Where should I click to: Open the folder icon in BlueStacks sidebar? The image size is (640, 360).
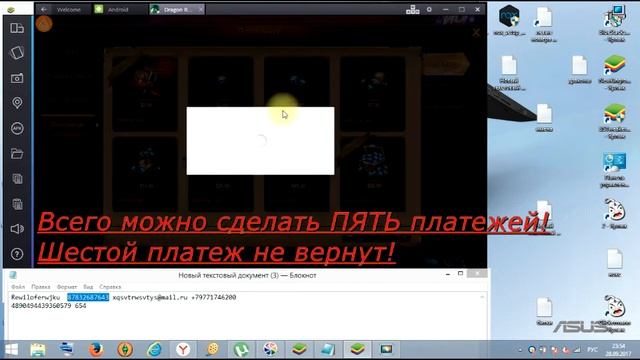tap(17, 154)
